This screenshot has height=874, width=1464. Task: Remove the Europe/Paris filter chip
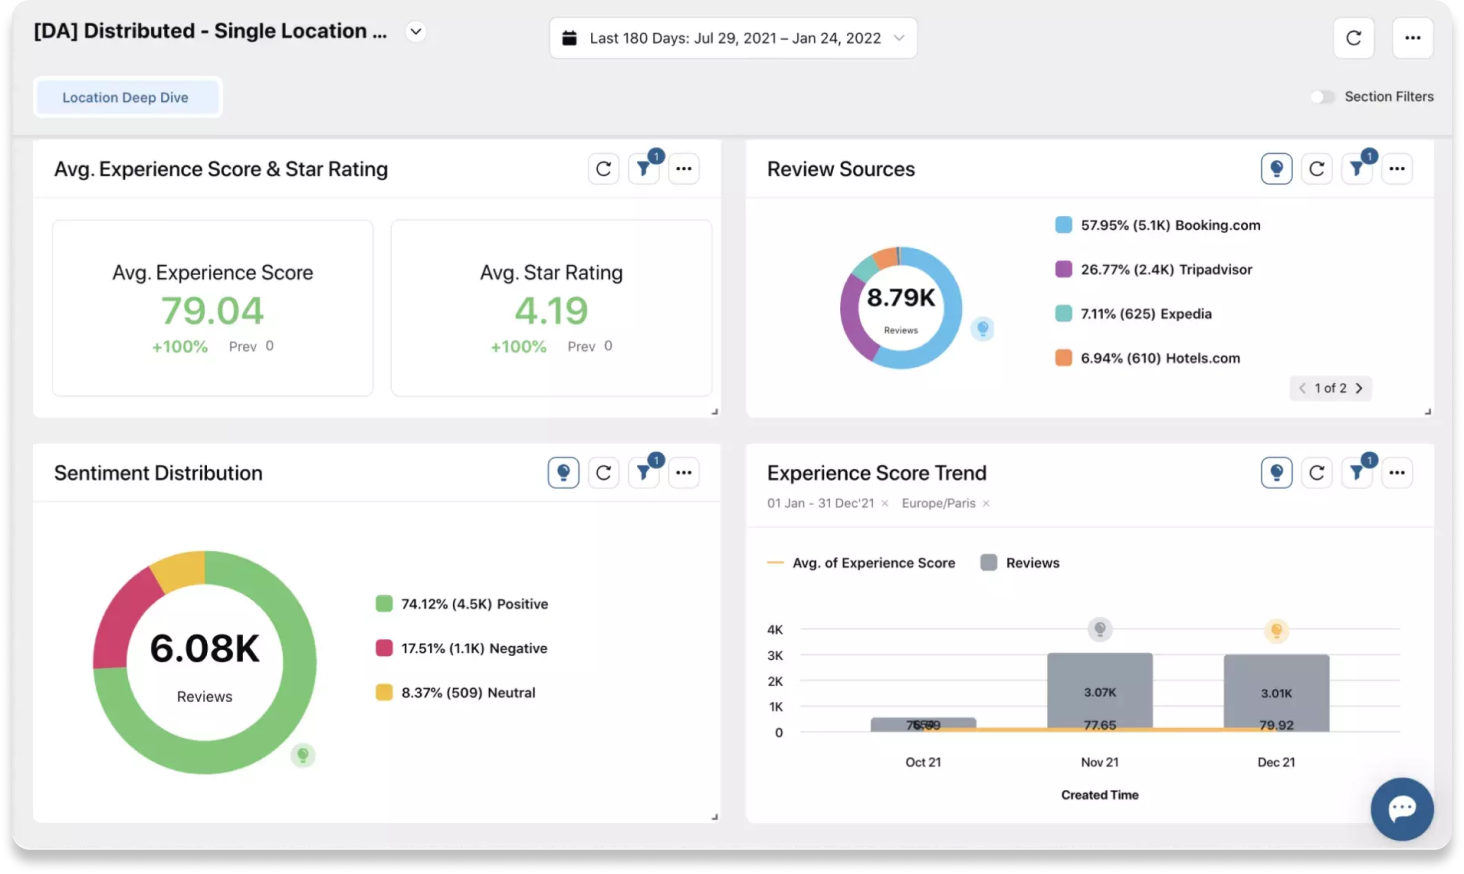986,504
